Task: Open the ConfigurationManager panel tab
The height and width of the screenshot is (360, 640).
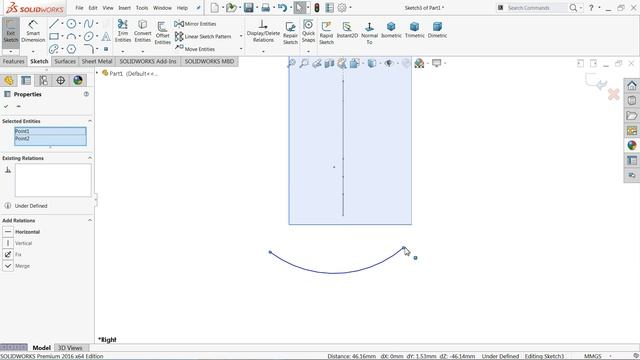Action: pos(43,80)
